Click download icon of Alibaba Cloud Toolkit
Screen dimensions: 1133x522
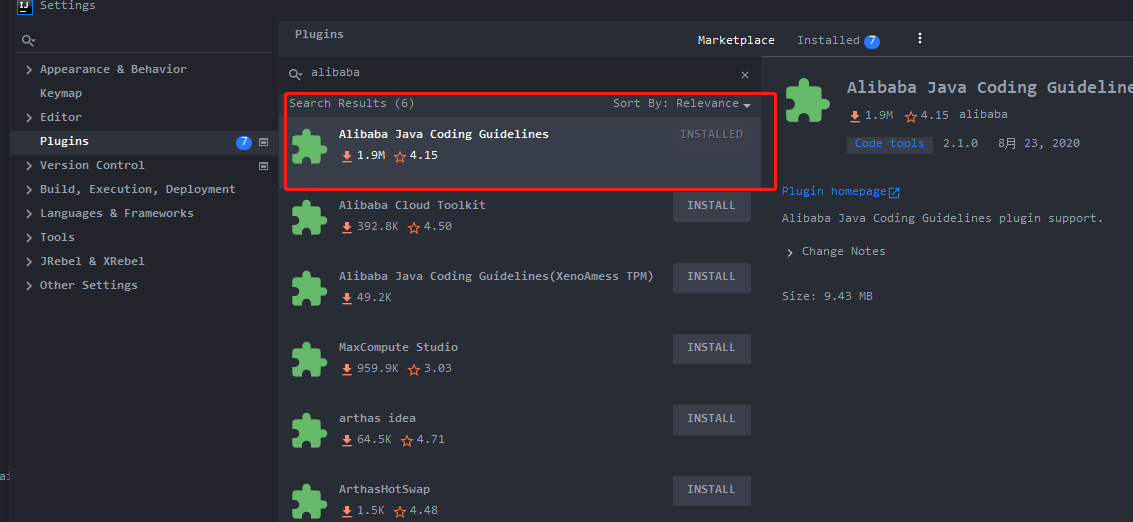pyautogui.click(x=347, y=227)
